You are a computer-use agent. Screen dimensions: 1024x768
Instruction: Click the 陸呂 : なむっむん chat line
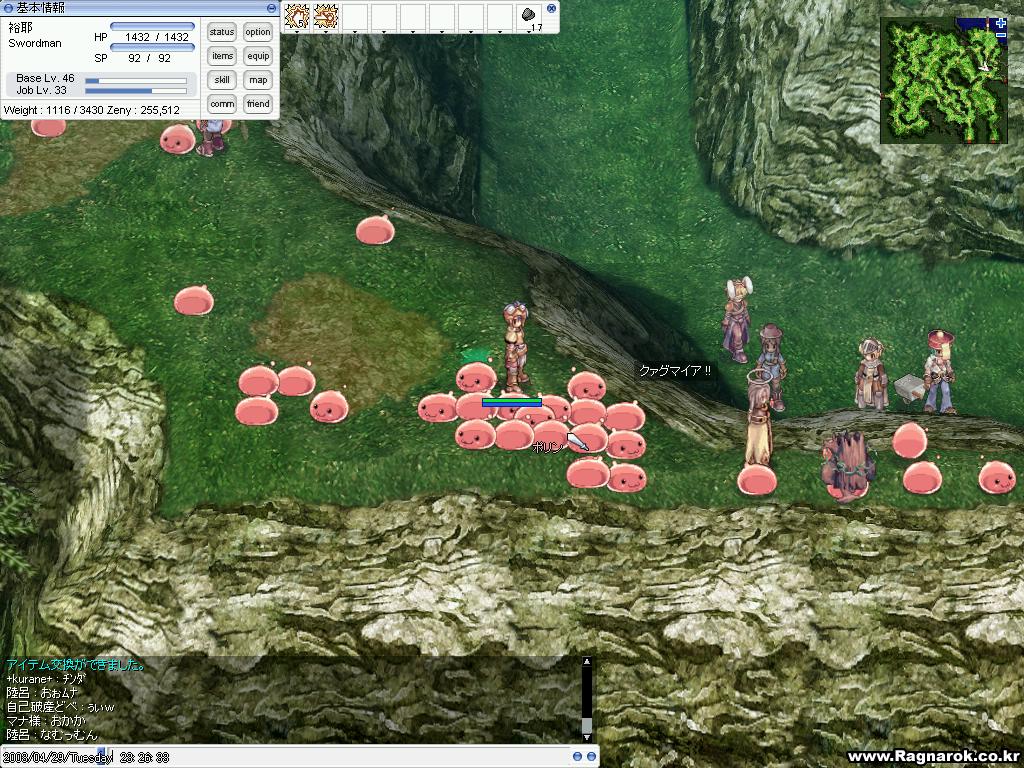pos(52,735)
